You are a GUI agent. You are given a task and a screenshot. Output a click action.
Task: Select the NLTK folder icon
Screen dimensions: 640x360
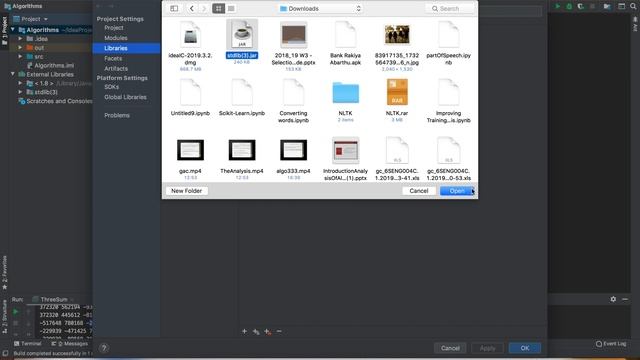[345, 92]
